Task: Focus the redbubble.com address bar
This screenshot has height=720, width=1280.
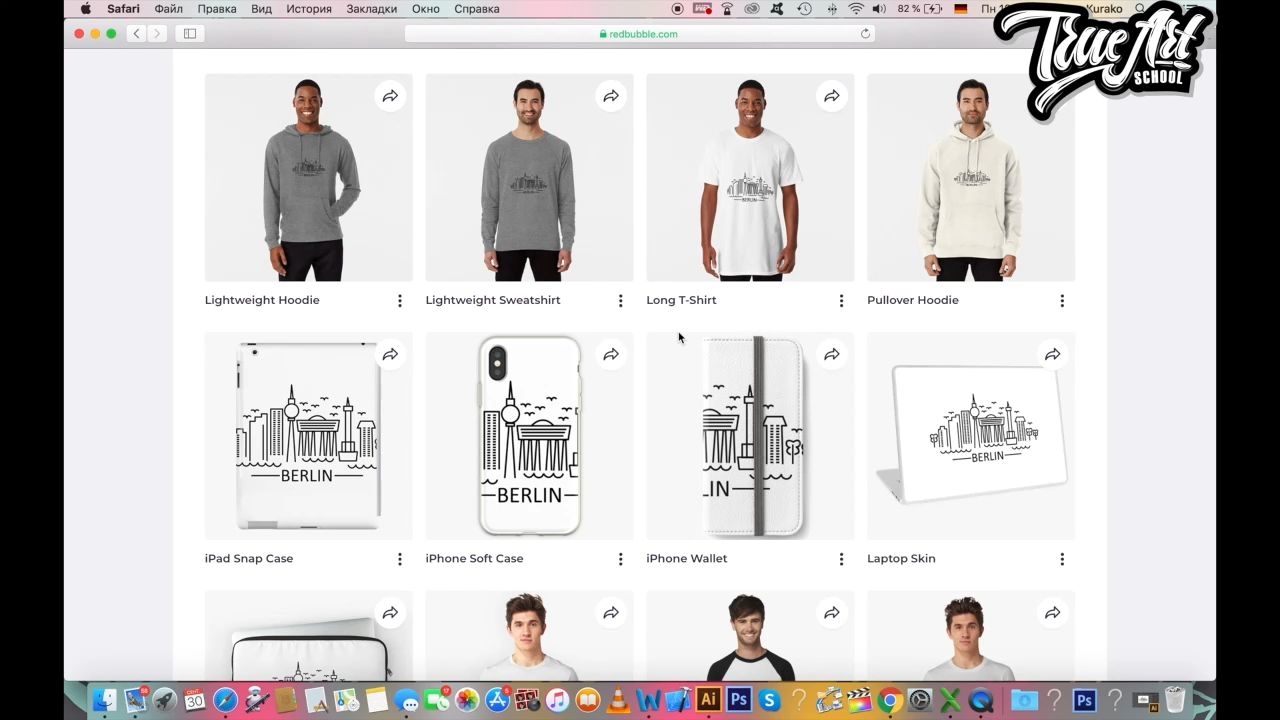Action: point(640,34)
